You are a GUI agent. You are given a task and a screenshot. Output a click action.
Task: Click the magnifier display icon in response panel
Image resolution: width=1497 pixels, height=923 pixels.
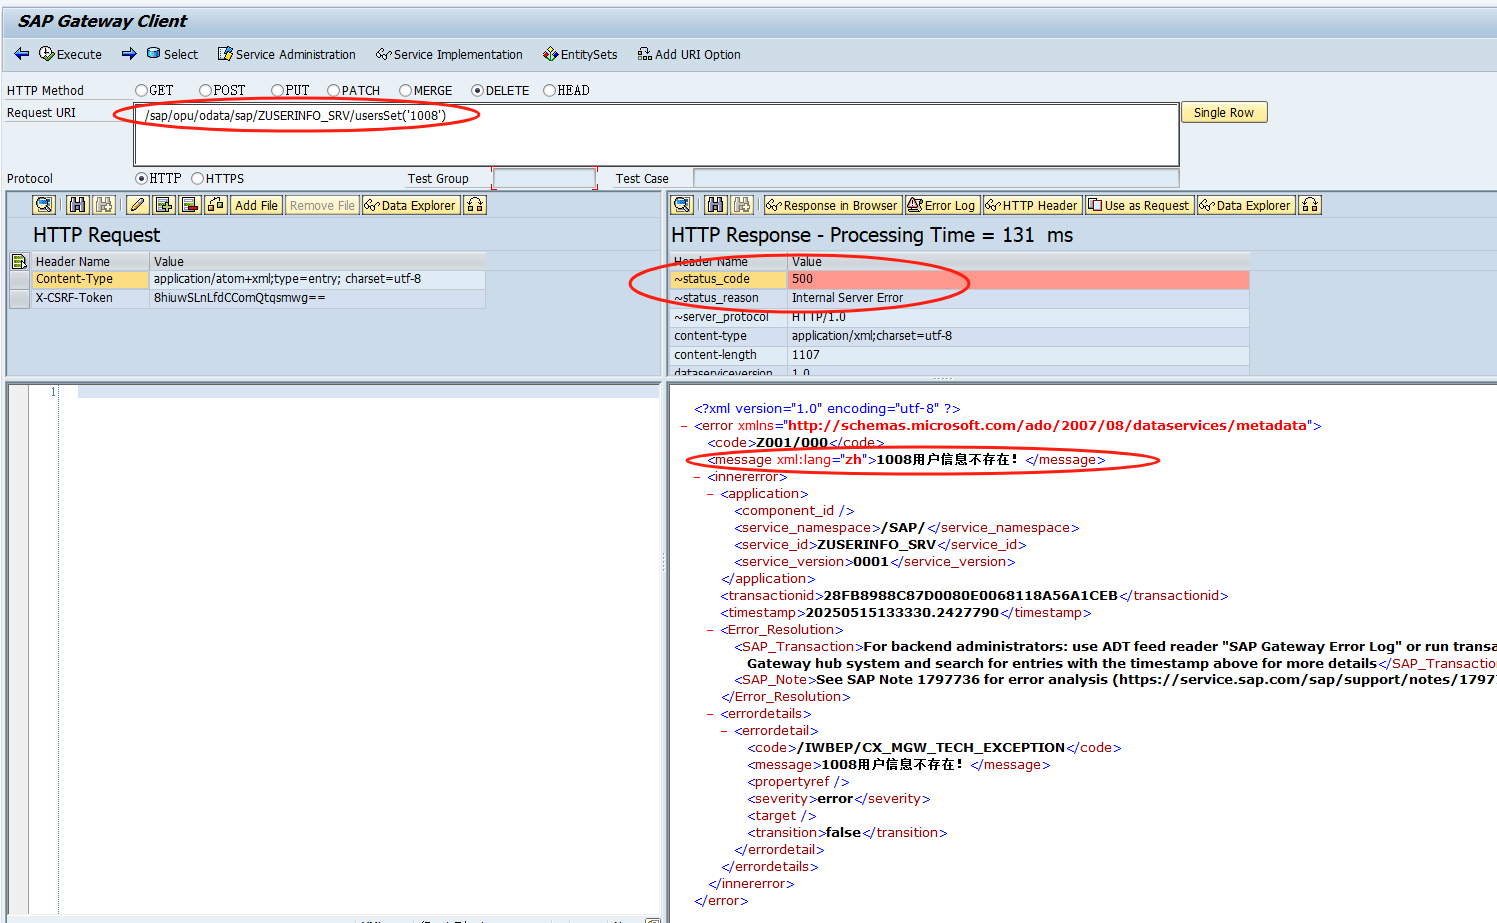(681, 205)
